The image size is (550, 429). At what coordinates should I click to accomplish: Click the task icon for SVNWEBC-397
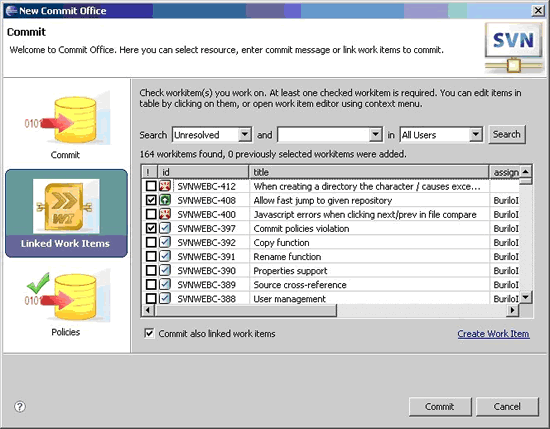(x=165, y=228)
